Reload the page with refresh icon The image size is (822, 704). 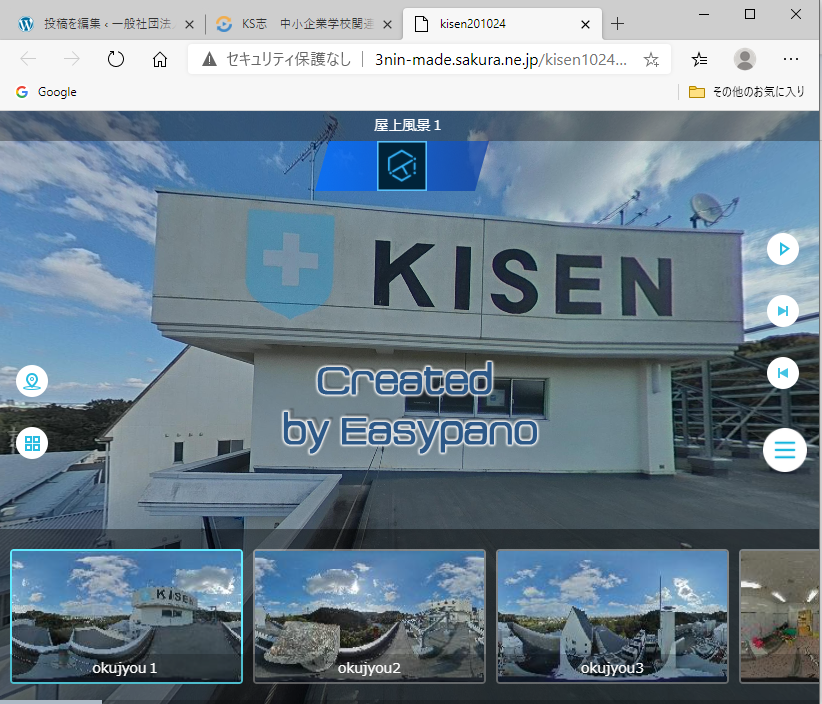click(x=116, y=59)
